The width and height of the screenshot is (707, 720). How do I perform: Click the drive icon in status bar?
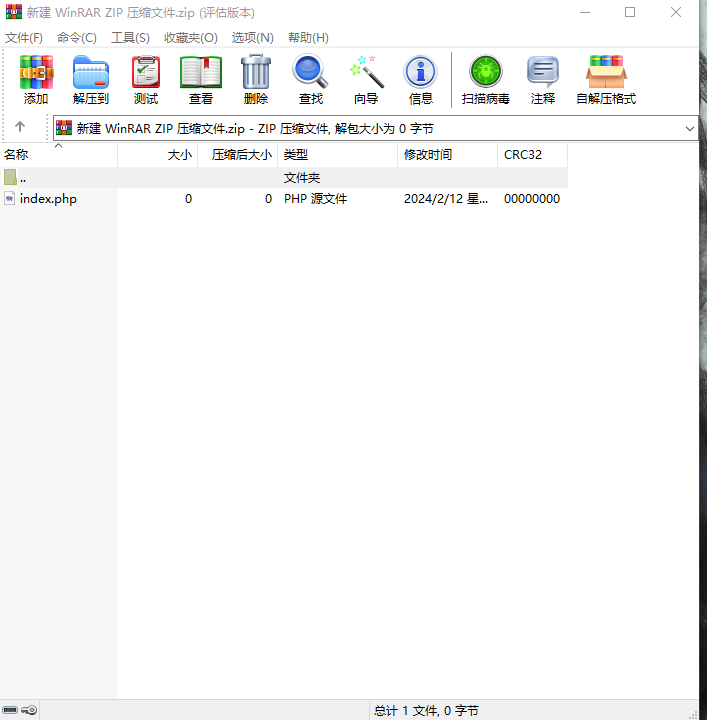click(10, 710)
